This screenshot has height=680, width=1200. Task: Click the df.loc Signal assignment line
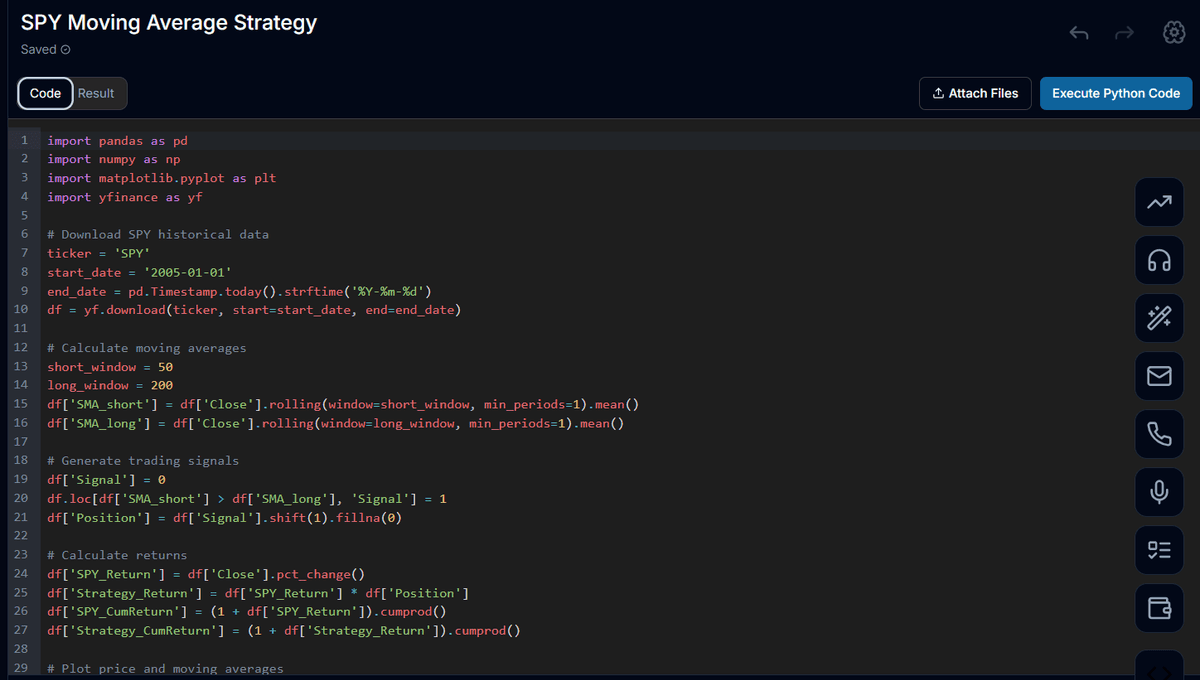(247, 498)
